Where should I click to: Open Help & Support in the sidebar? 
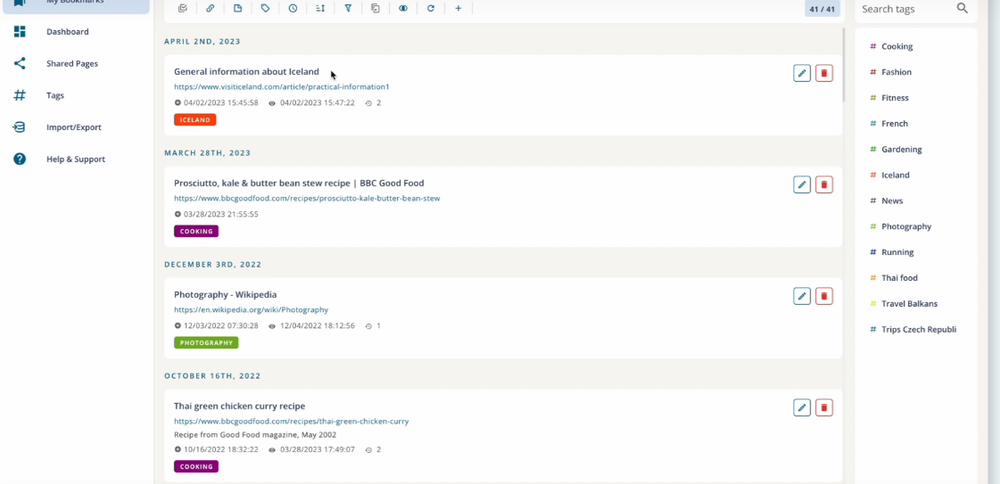77,159
